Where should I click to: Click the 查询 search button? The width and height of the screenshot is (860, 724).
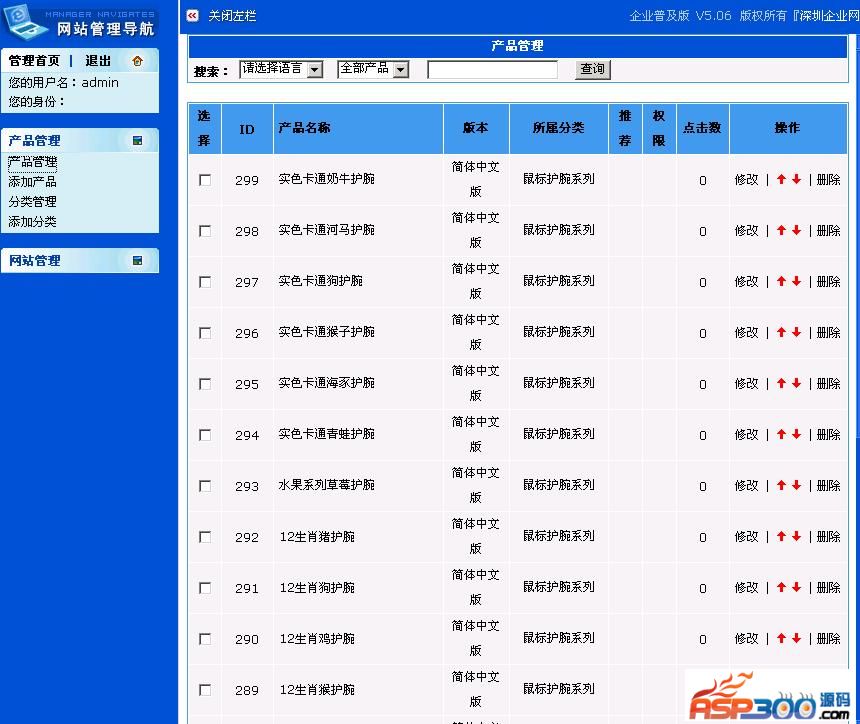click(x=592, y=69)
